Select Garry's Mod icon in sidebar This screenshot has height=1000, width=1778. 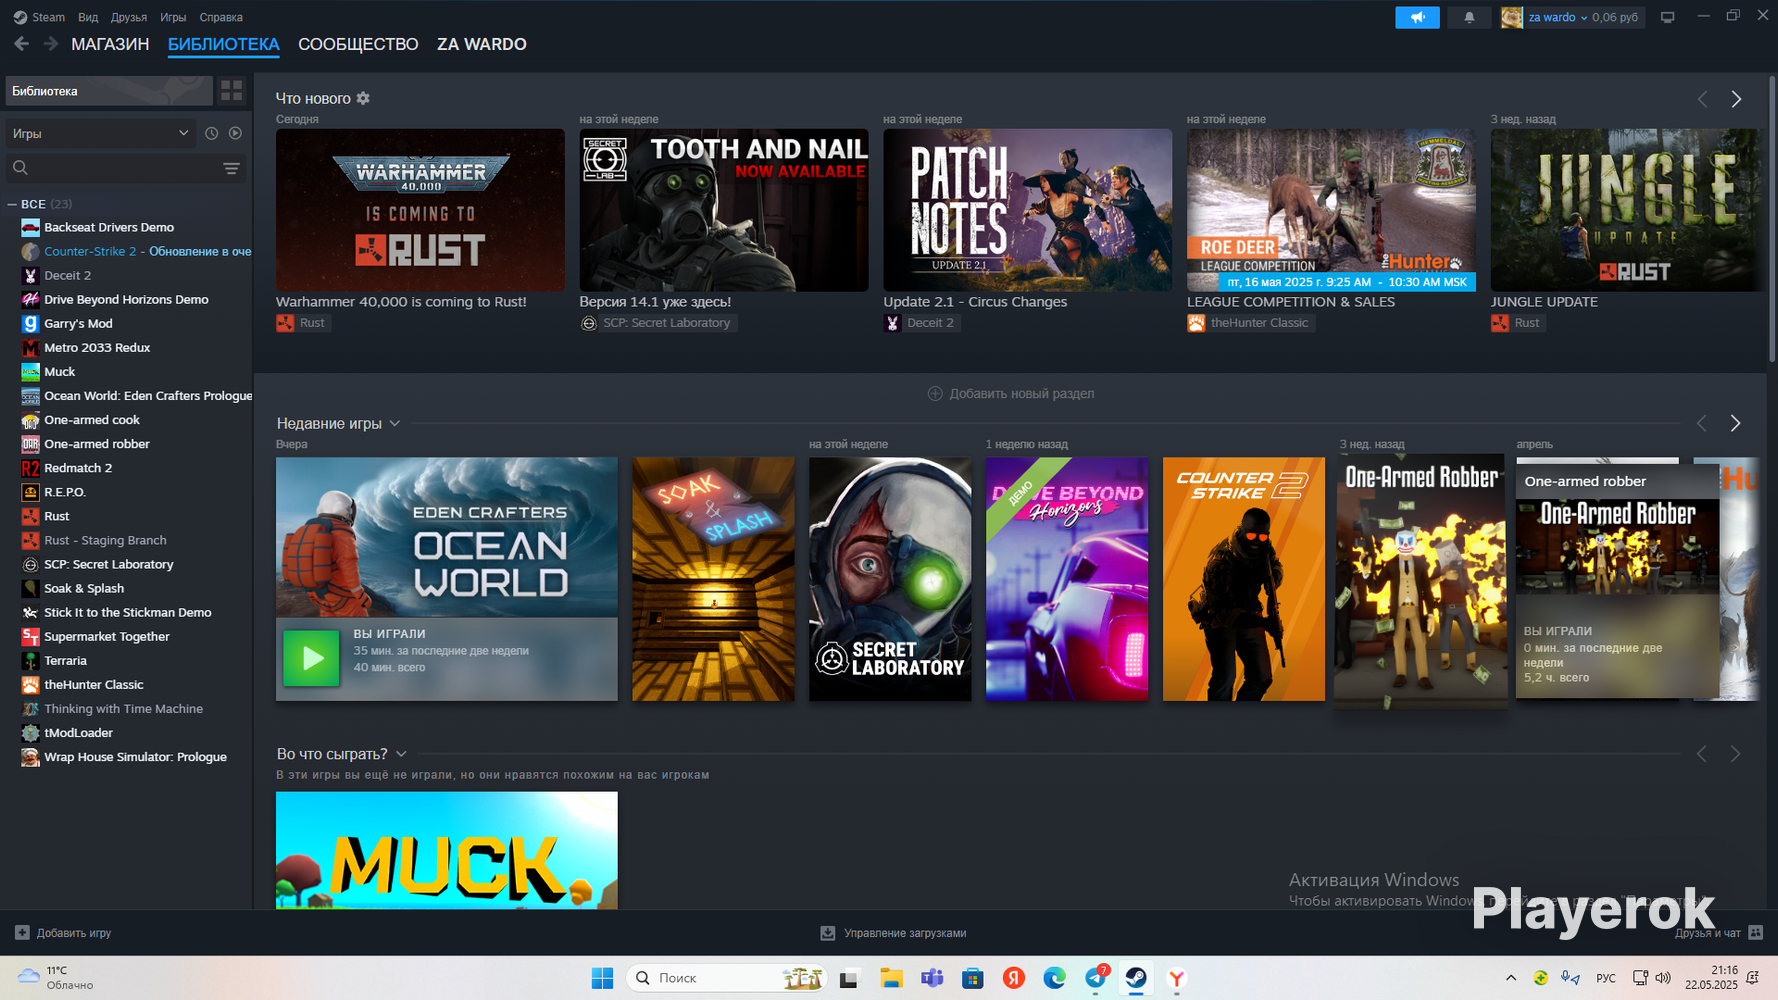pos(31,323)
